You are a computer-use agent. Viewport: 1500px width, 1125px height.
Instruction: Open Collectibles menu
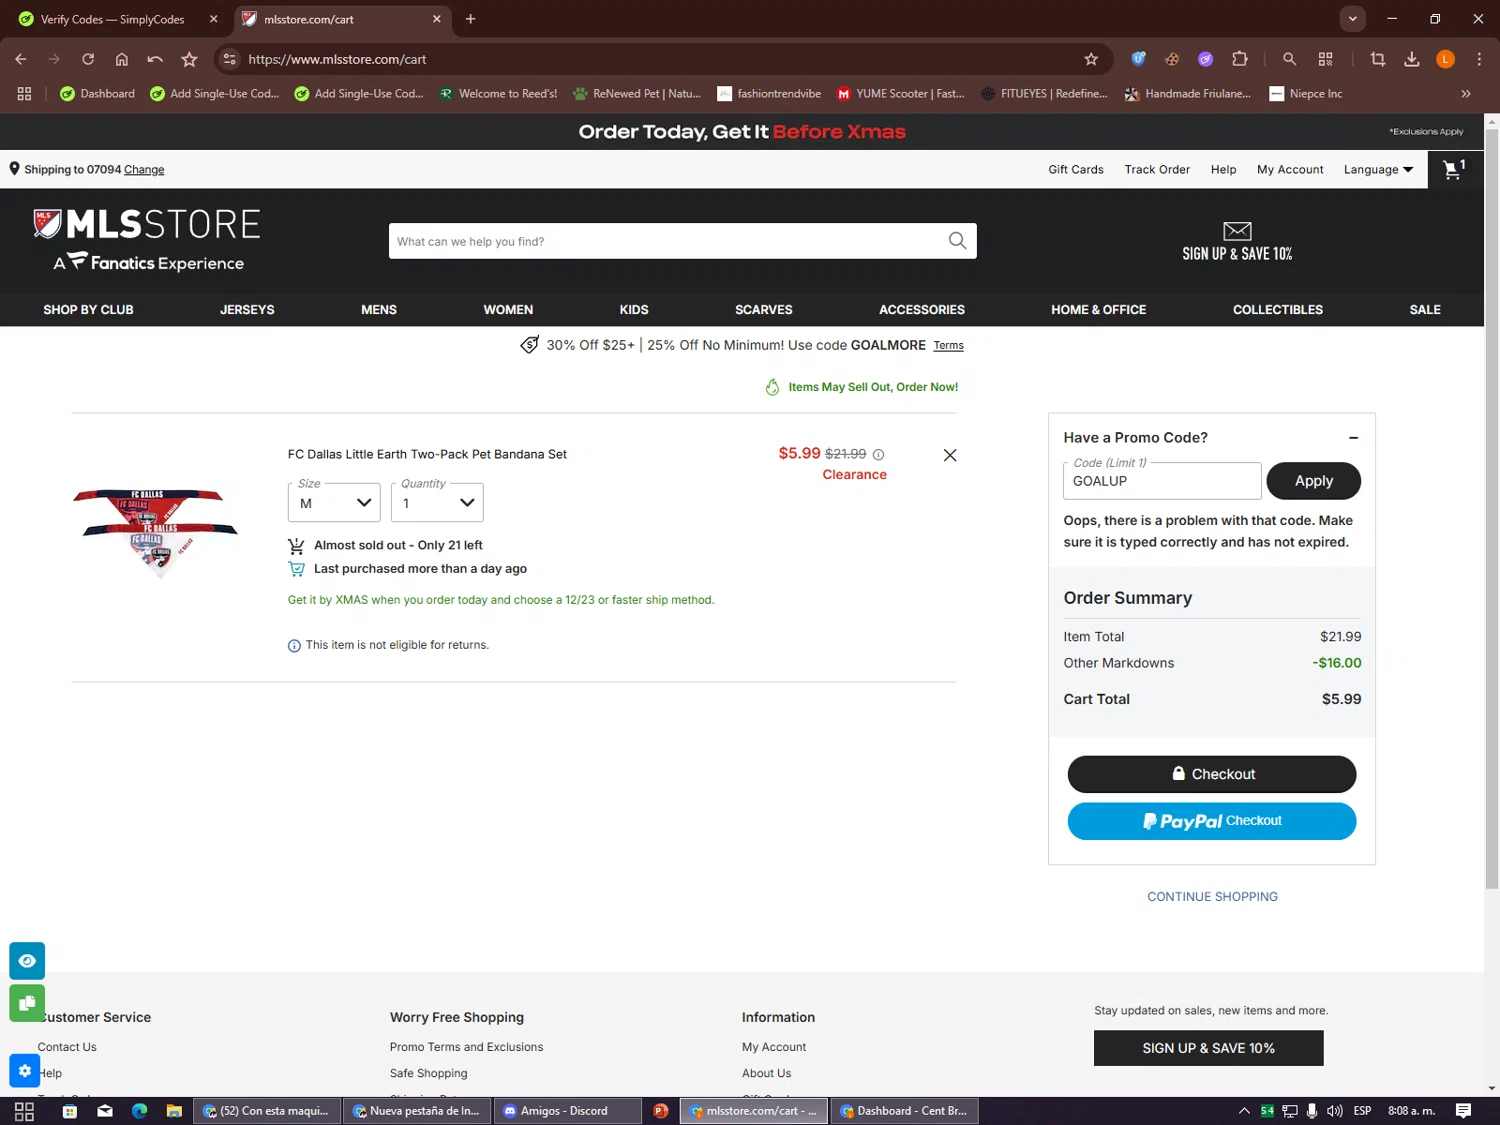1278,310
